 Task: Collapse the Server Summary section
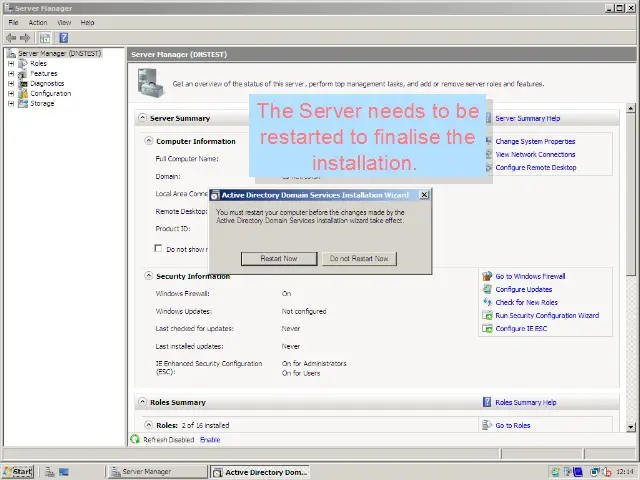coord(142,118)
